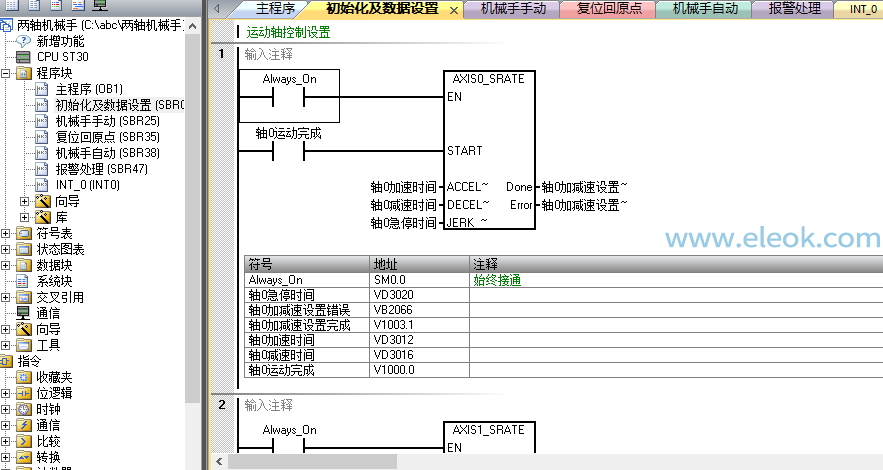The width and height of the screenshot is (883, 470).
Task: Click network 2 comment field 输入注释
Action: [269, 405]
